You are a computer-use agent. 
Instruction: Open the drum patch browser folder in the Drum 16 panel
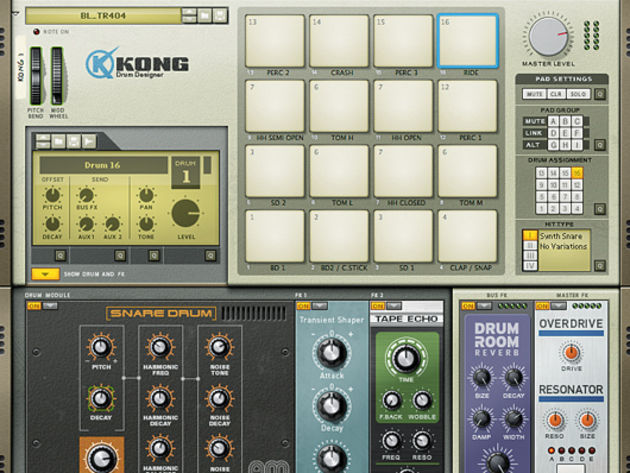[x=58, y=141]
